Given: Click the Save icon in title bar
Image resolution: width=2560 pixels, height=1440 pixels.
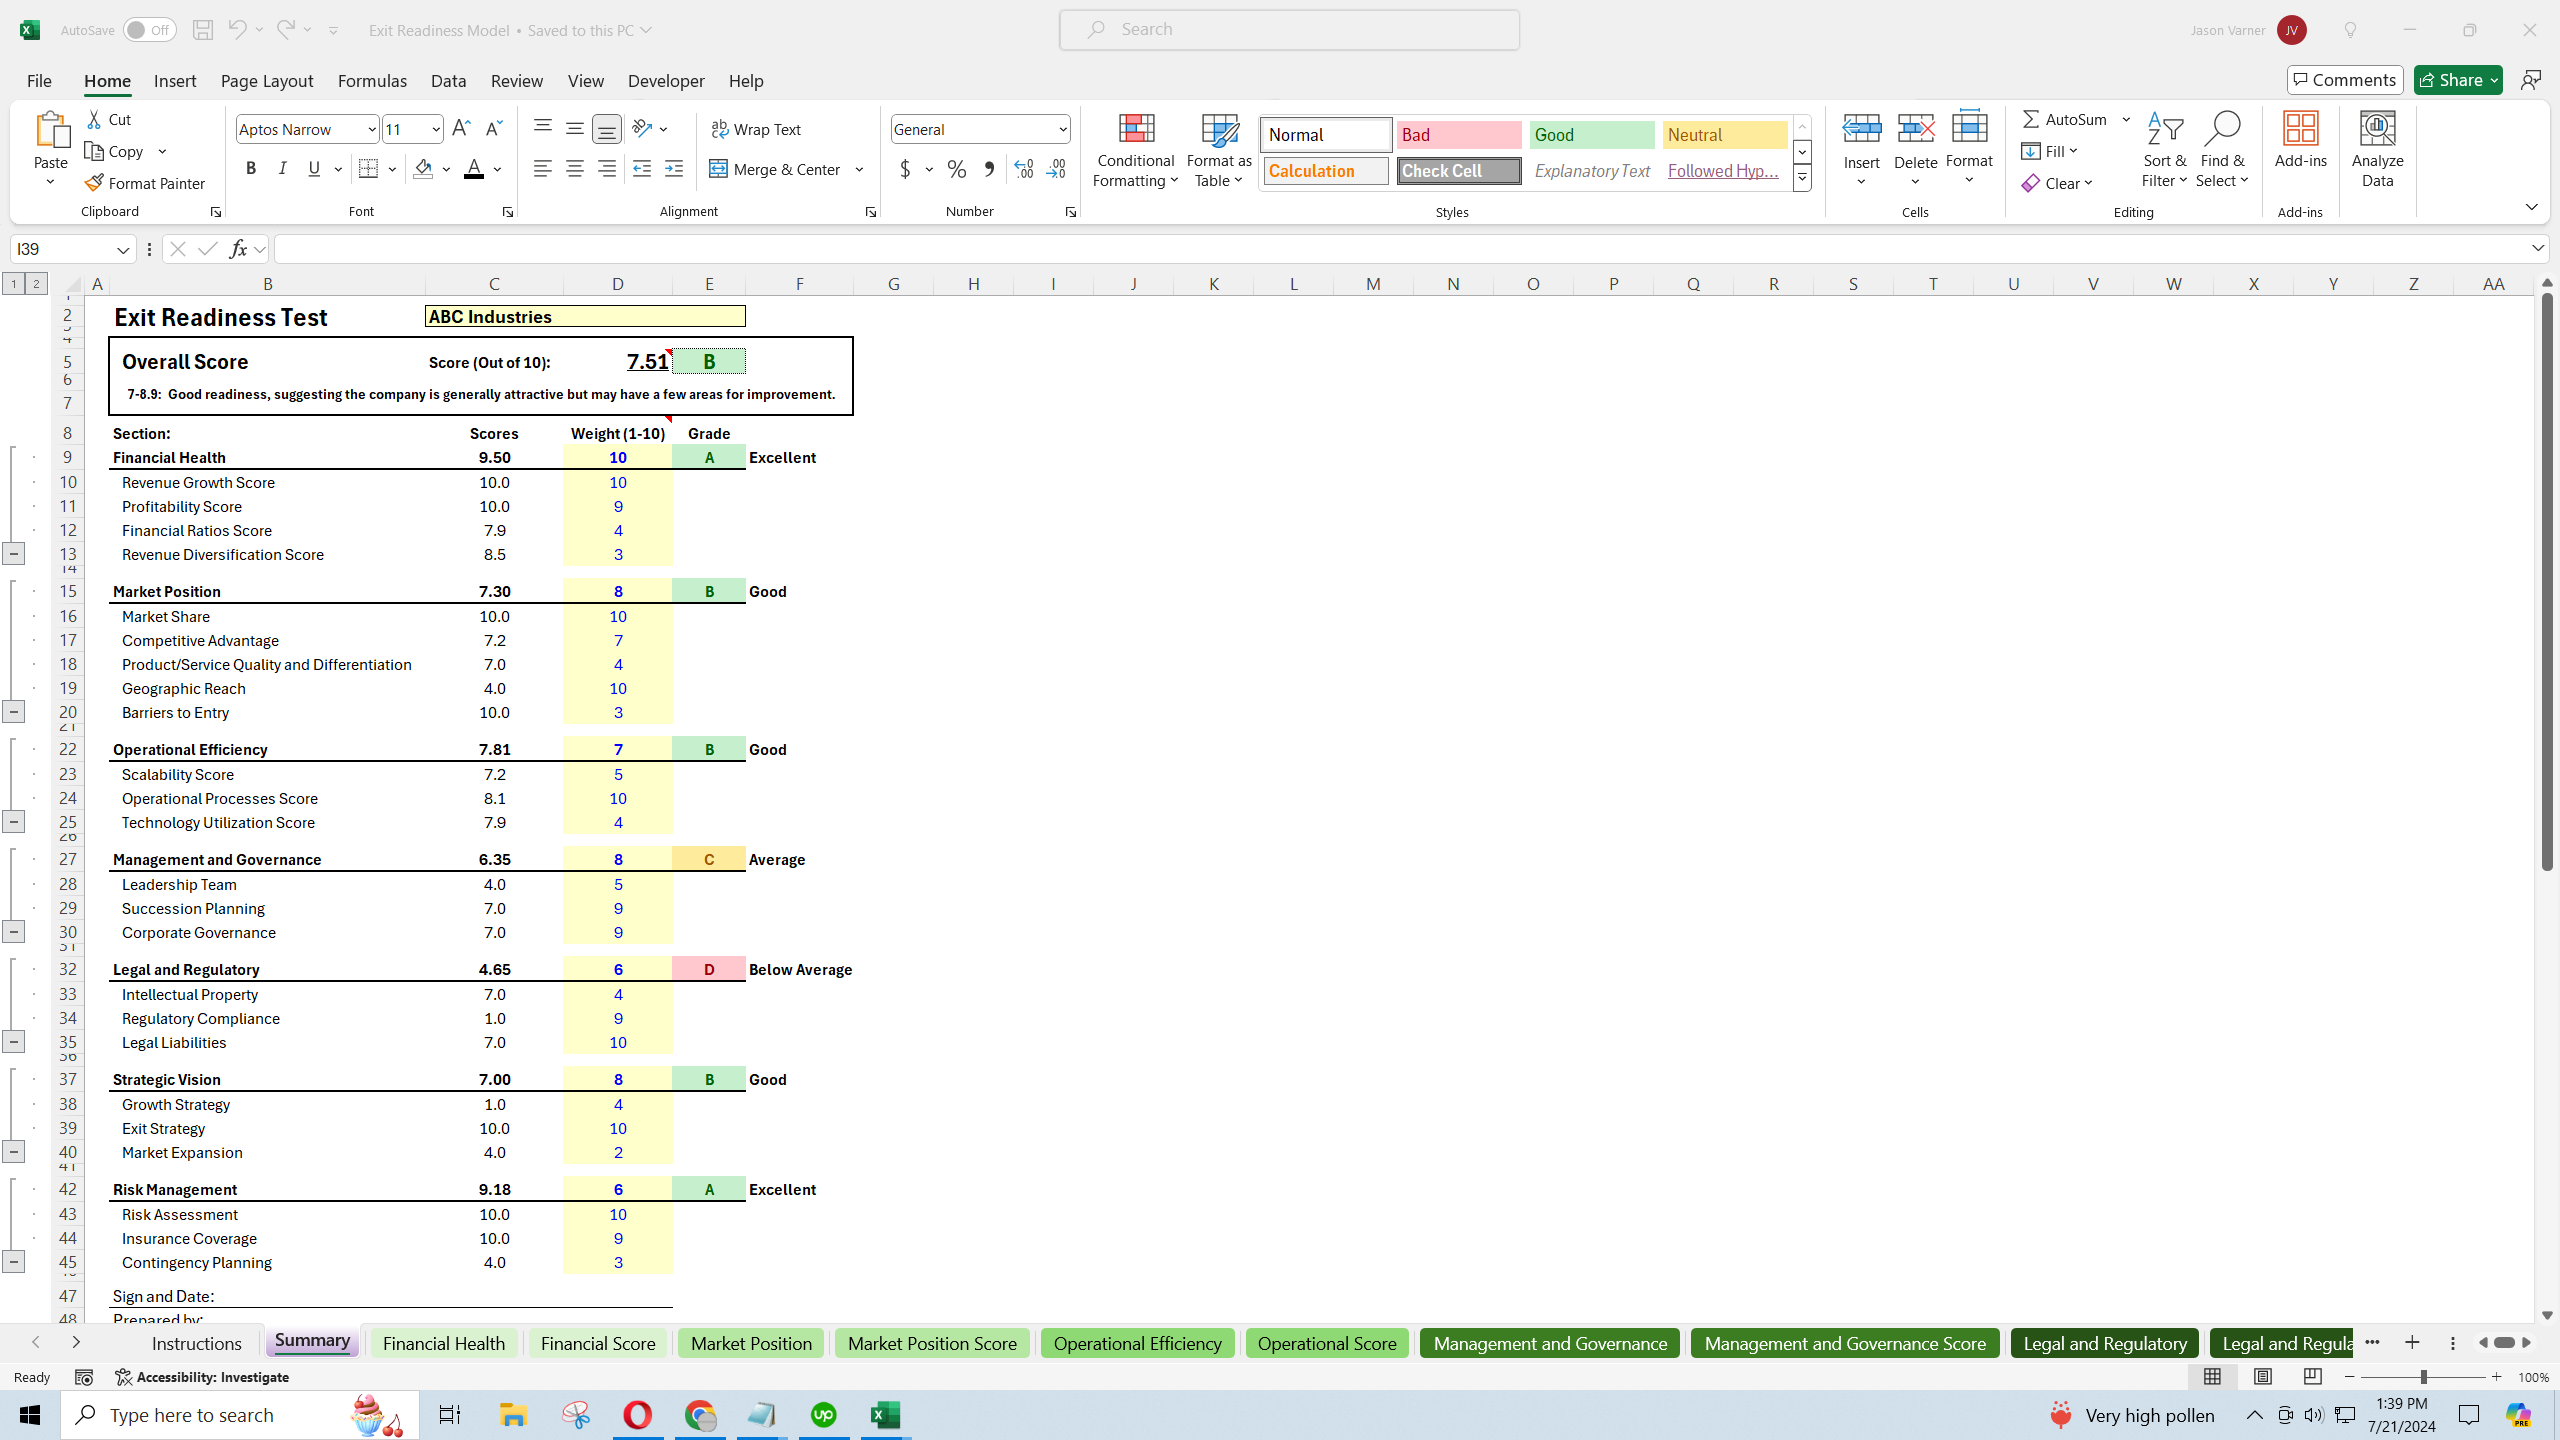Looking at the screenshot, I should pyautogui.click(x=202, y=30).
